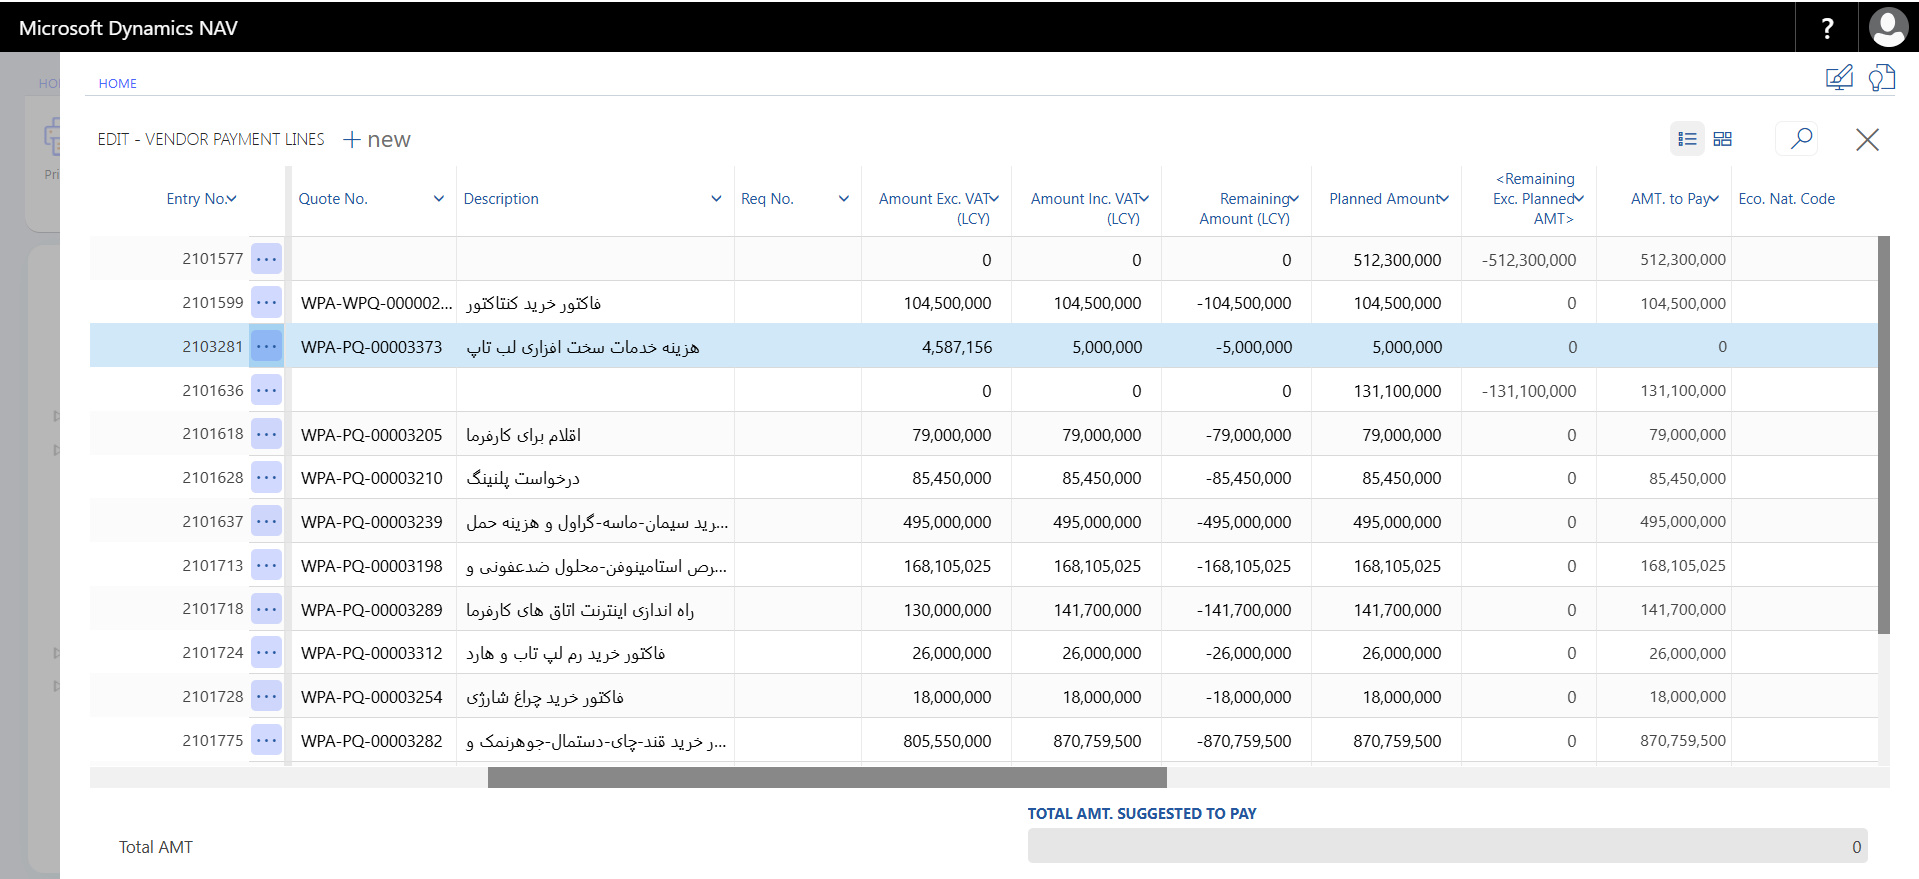Screen dimensions: 1919x879
Task: Close the Vendor Payment Lines page
Action: pyautogui.click(x=1867, y=139)
